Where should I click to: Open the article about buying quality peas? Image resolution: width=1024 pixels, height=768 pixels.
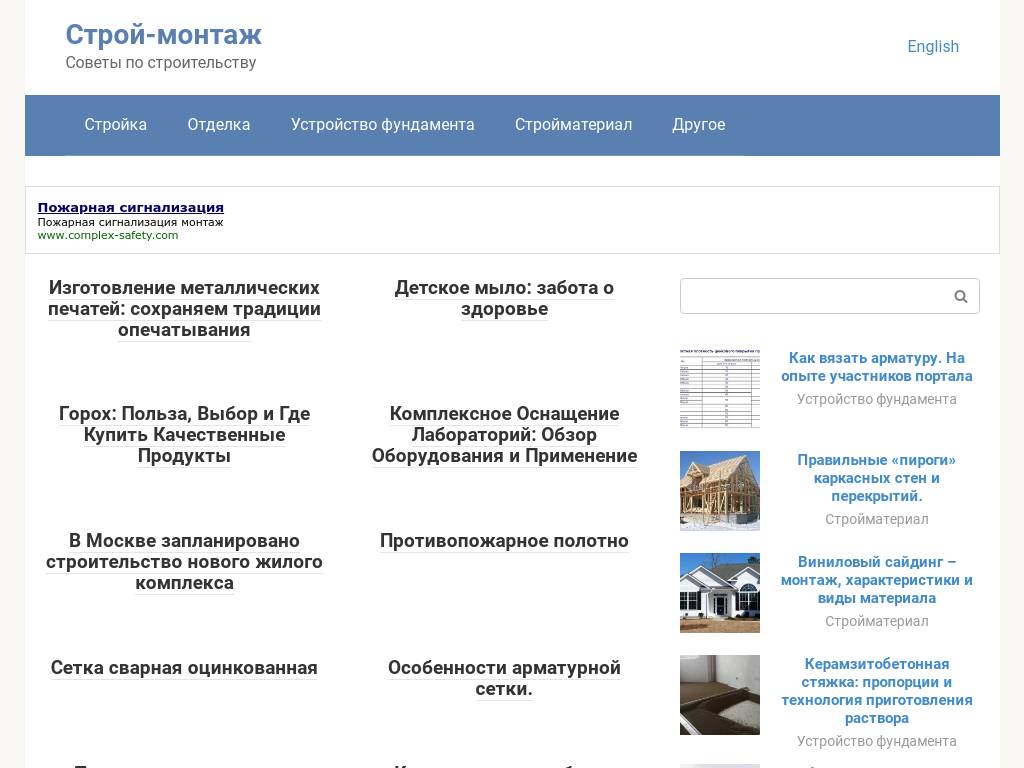click(x=184, y=435)
